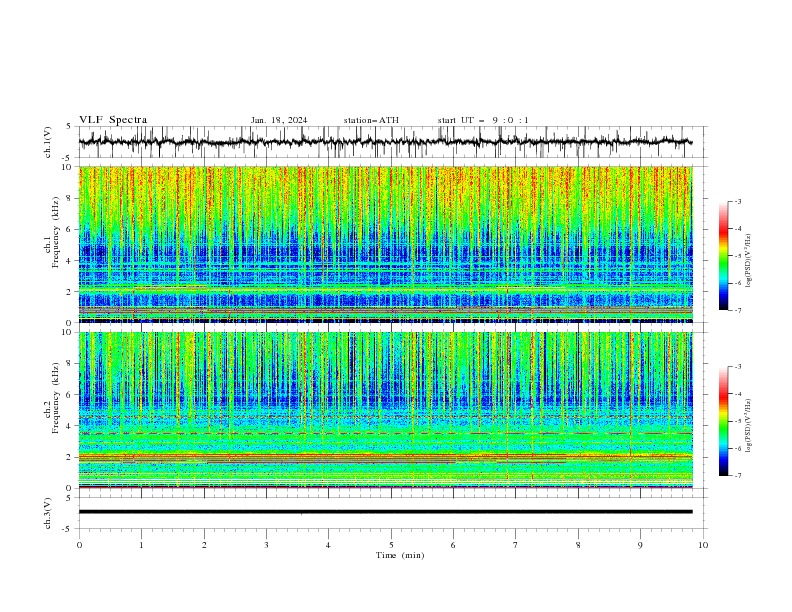Select the ch.1 "Frequency (kHz)" axis label
This screenshot has height=612, width=792.
click(x=56, y=232)
